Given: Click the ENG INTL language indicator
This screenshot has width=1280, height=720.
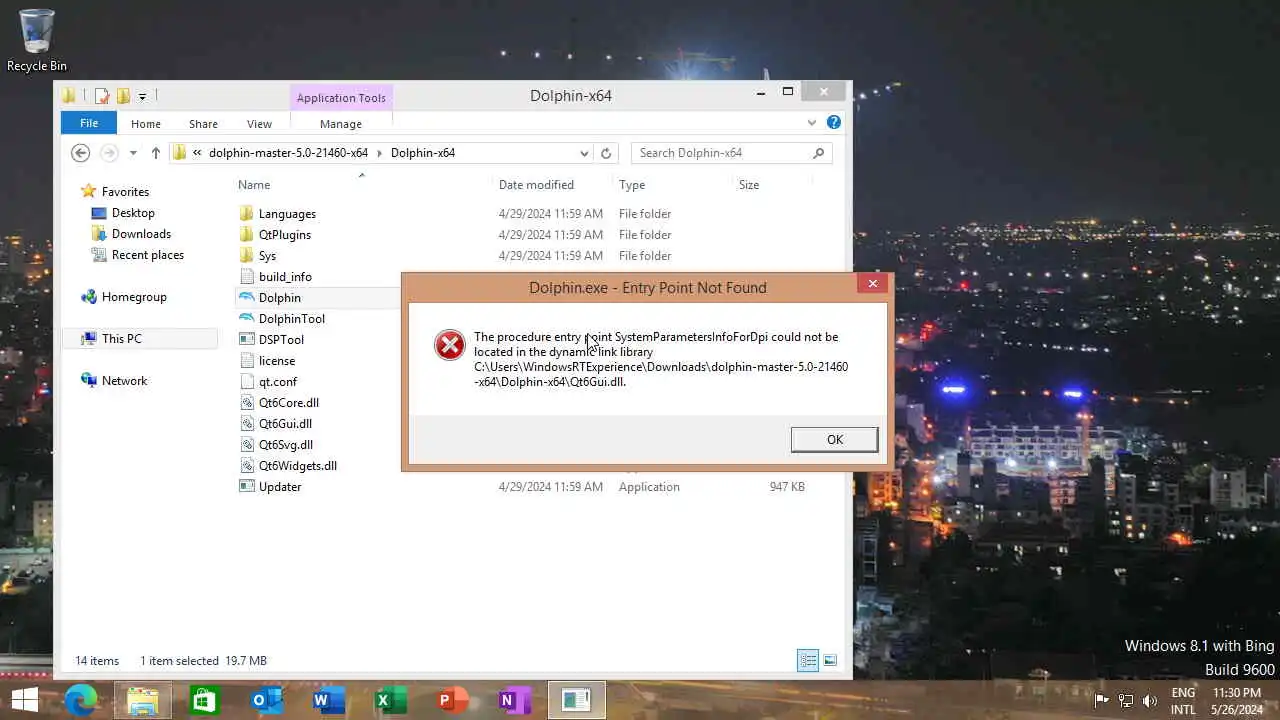Looking at the screenshot, I should coord(1183,700).
